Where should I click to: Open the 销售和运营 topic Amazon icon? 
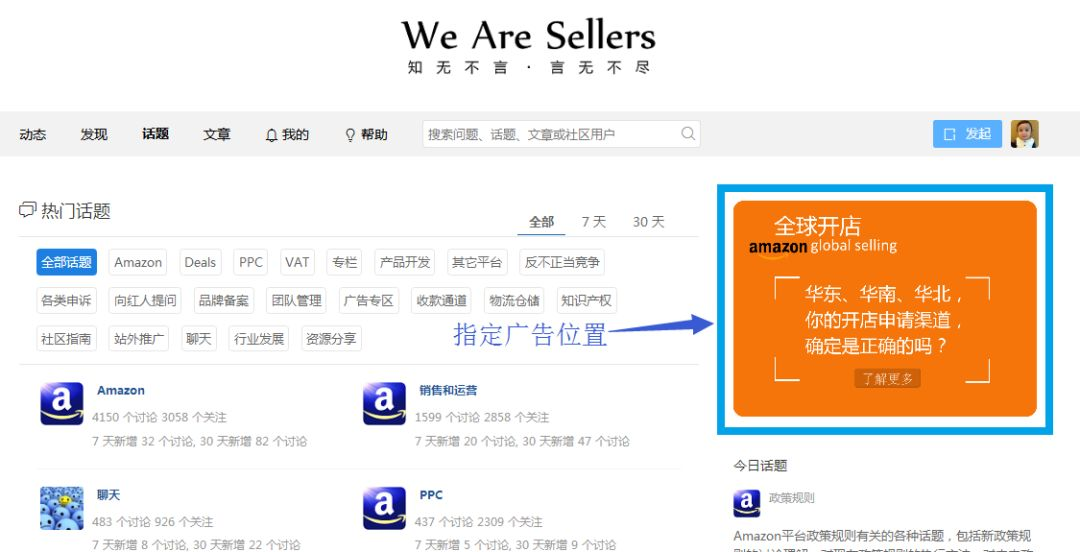coord(384,404)
